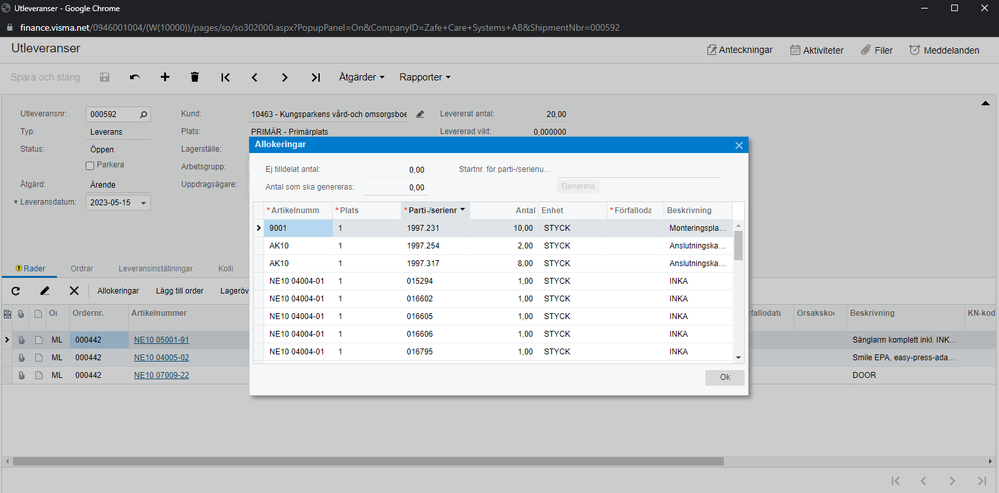Add new record with the plus icon
Screen dimensions: 999x493
pyautogui.click(x=164, y=77)
